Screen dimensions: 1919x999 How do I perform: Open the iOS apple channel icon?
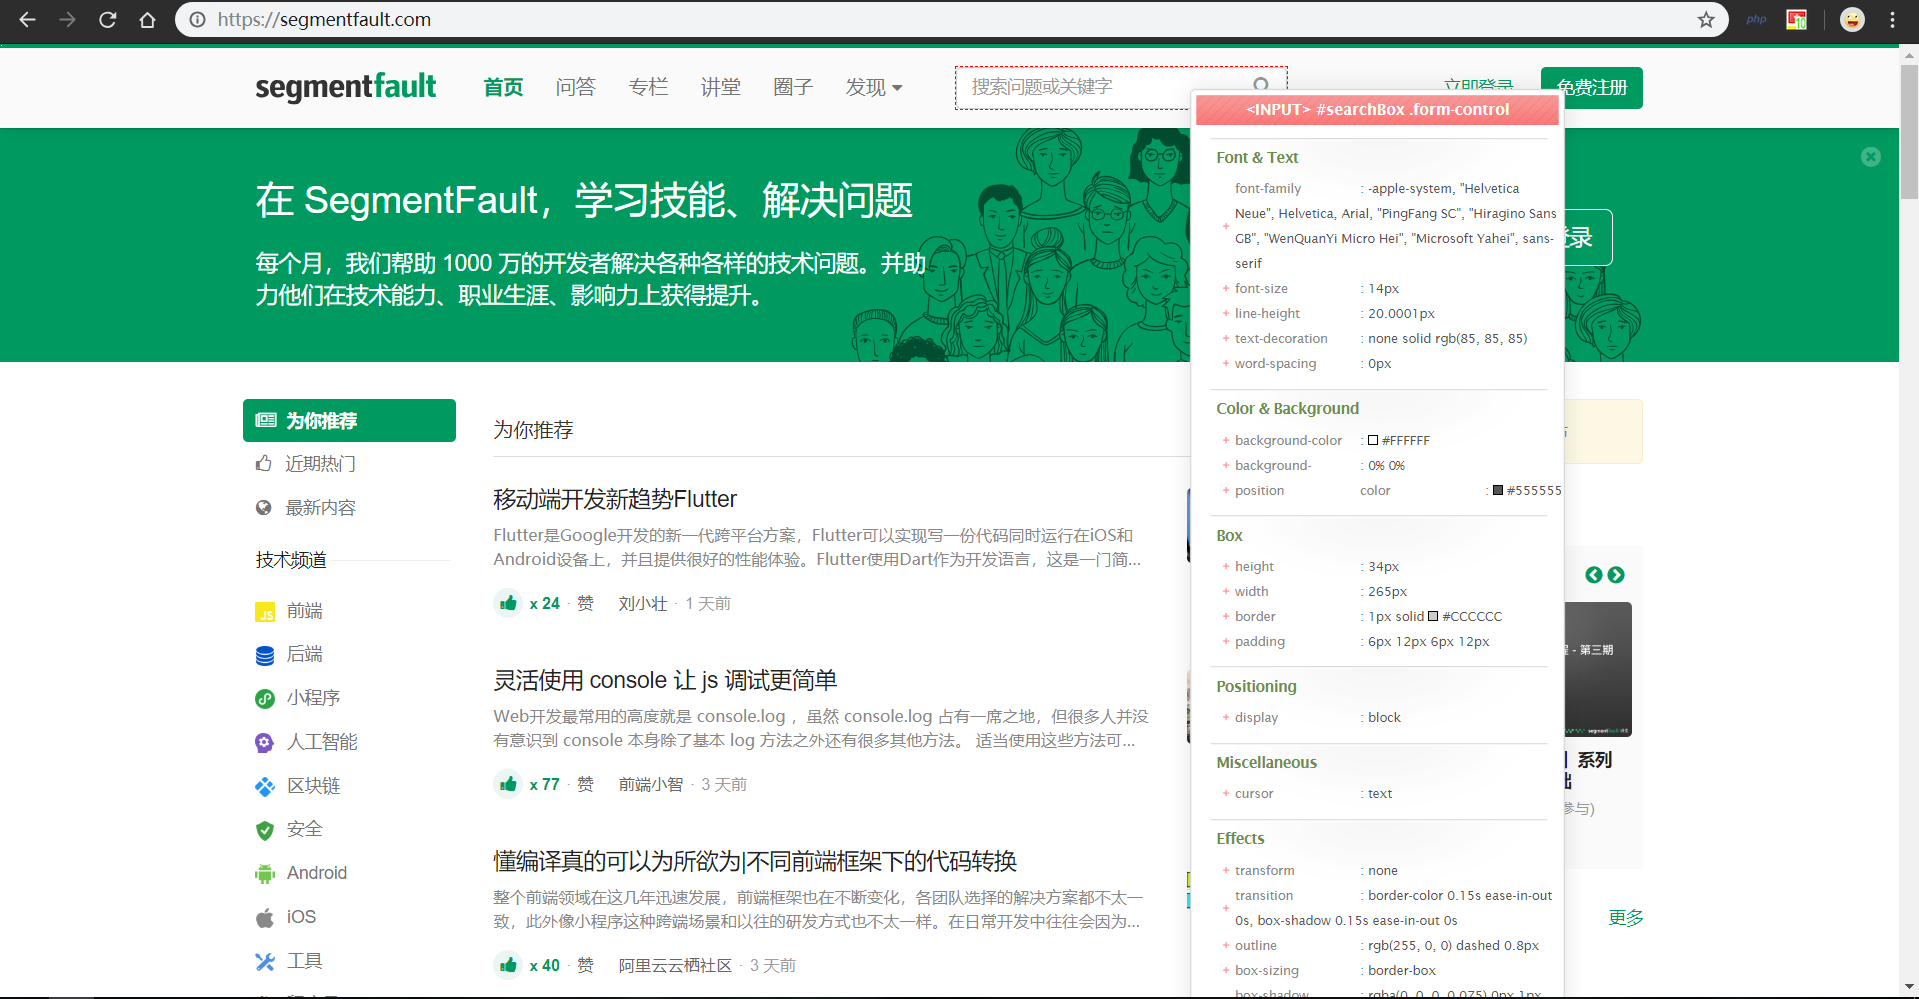point(265,917)
